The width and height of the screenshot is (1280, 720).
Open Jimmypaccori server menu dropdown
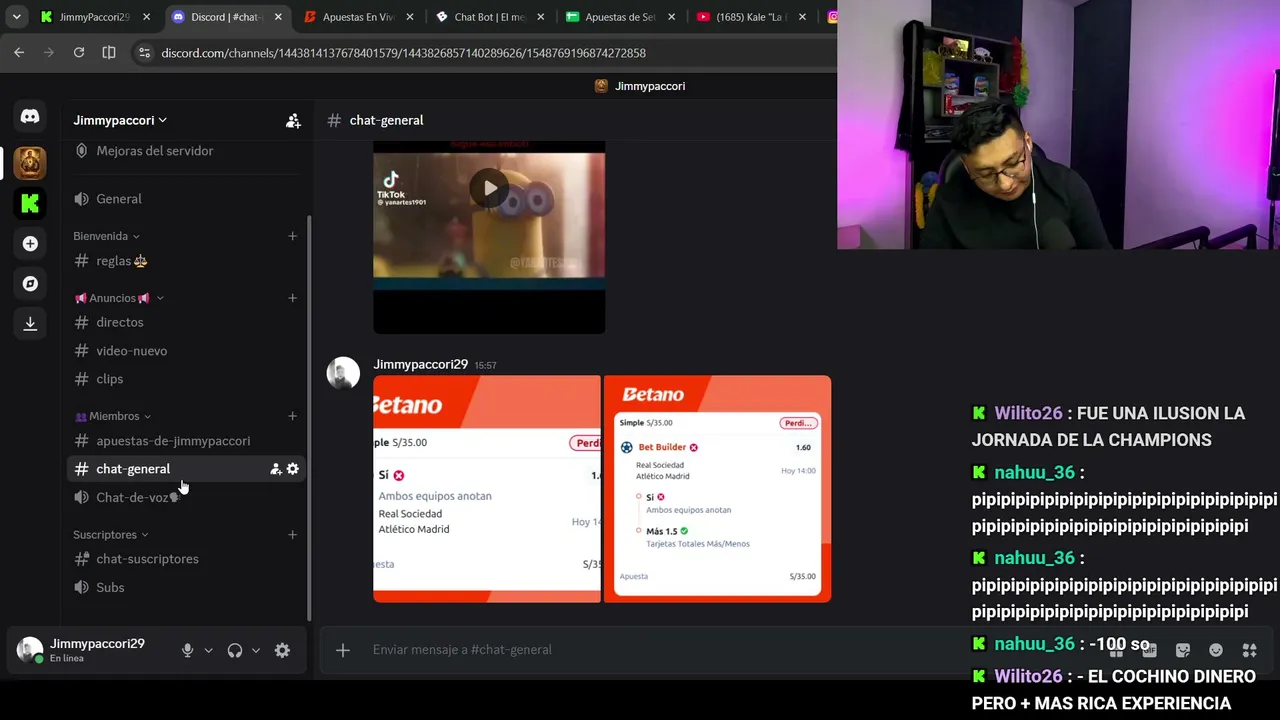[120, 120]
